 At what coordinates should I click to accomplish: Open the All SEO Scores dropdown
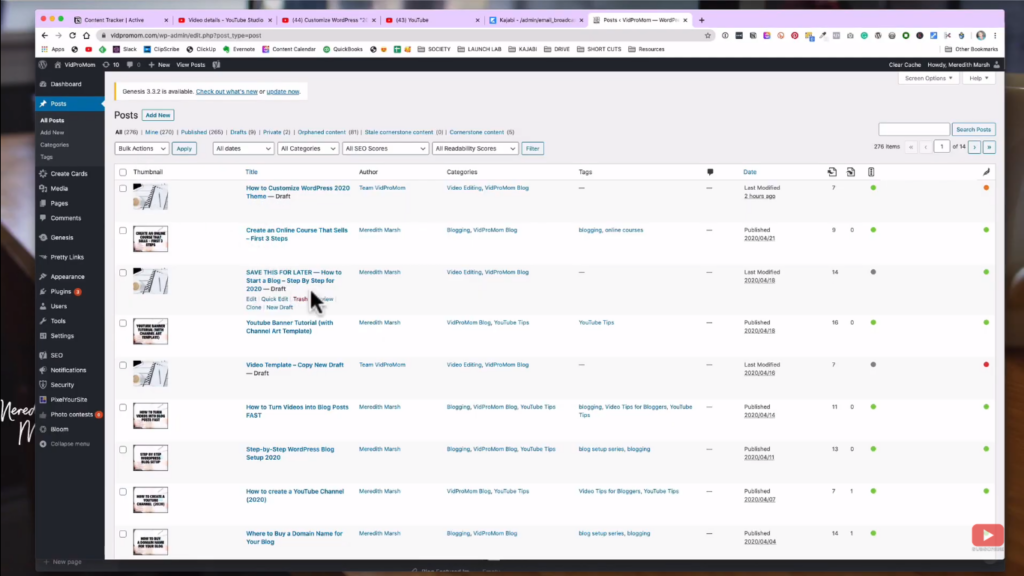[385, 148]
